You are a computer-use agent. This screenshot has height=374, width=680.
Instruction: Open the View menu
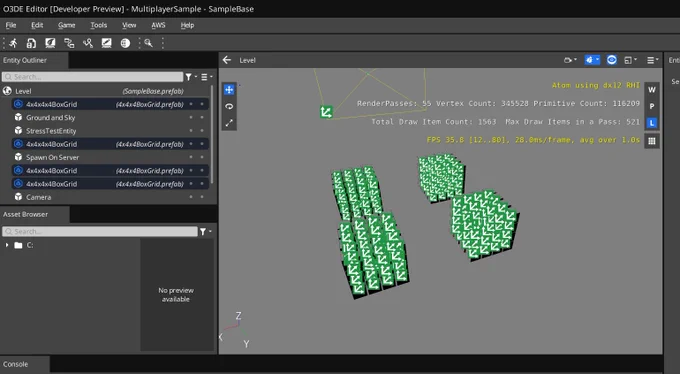pyautogui.click(x=129, y=25)
